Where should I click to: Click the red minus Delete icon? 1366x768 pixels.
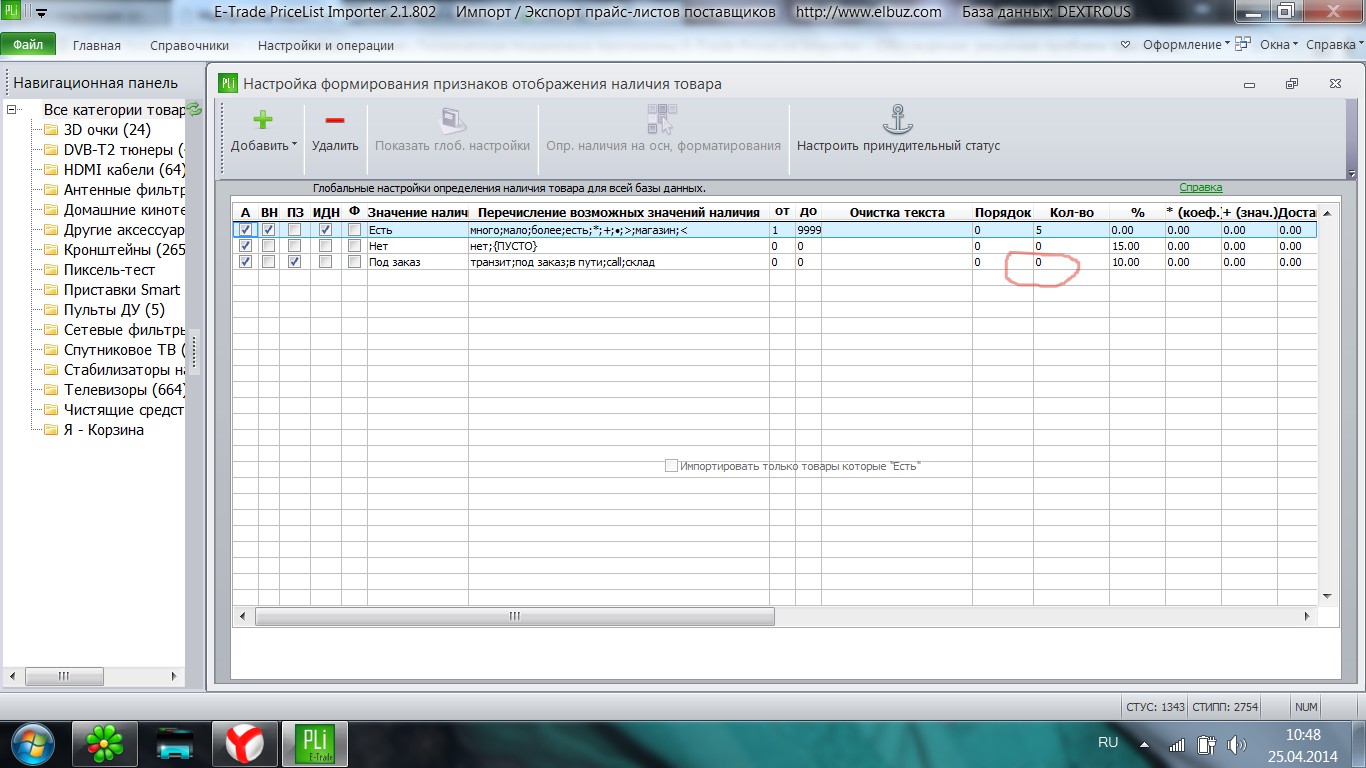click(335, 120)
